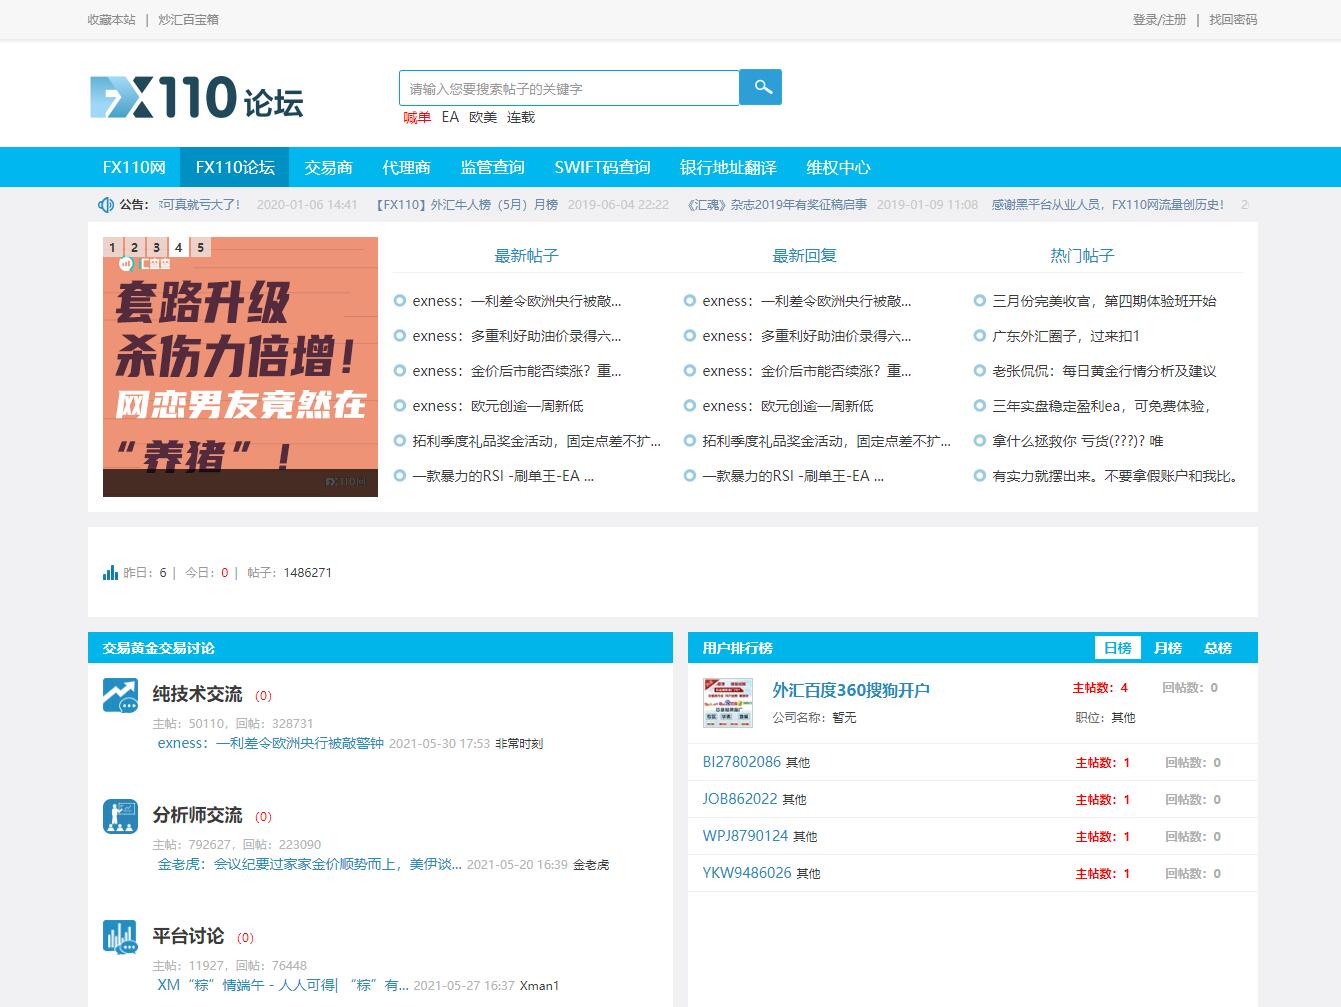Switch banner to slide 3

pyautogui.click(x=156, y=247)
